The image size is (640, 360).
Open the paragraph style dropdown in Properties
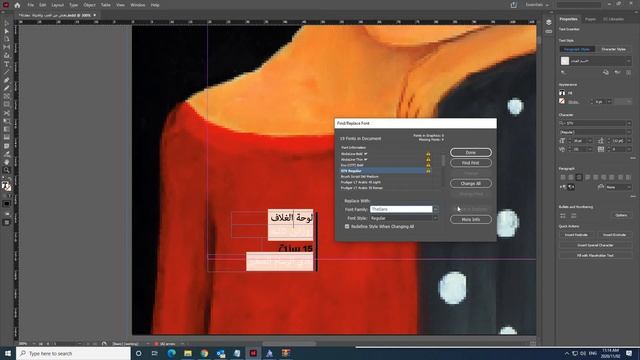coord(628,61)
